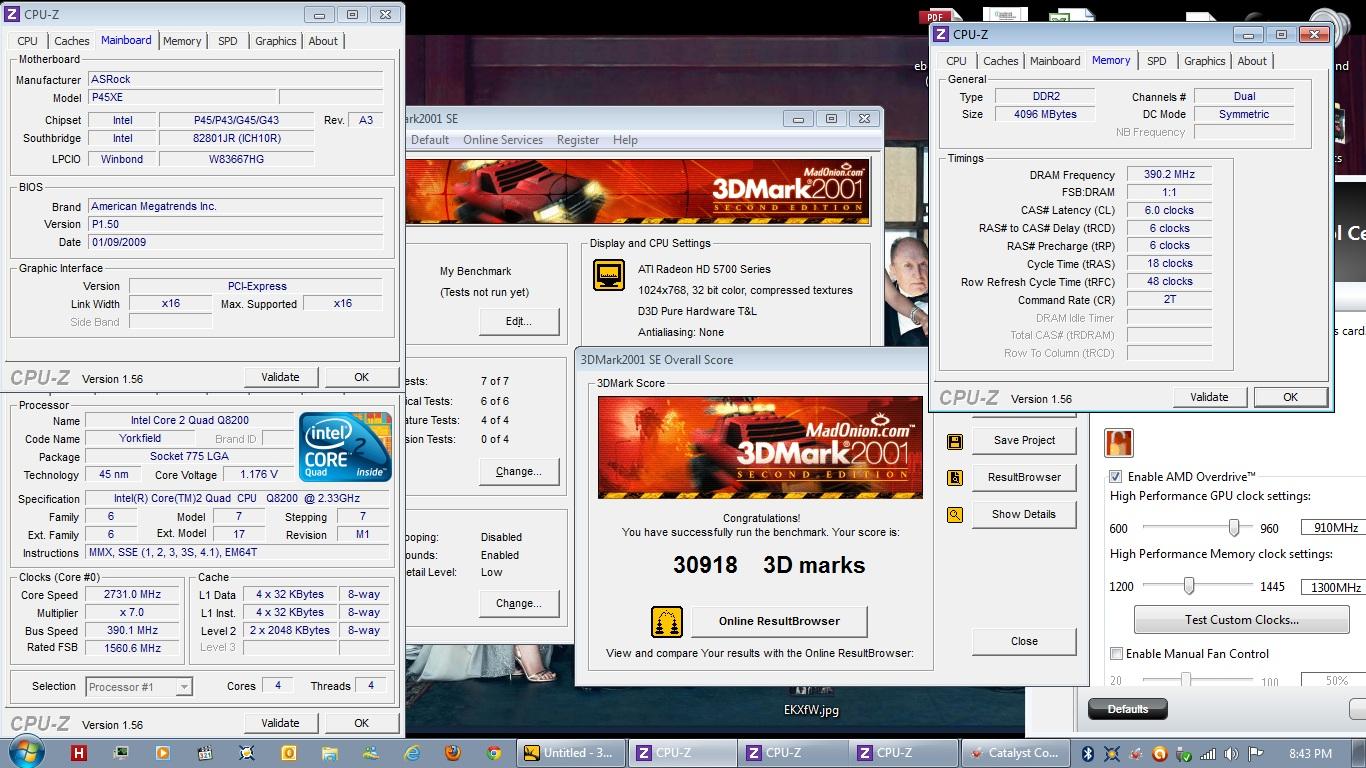Click Validate in the Memory CPU-Z window

(x=1209, y=397)
